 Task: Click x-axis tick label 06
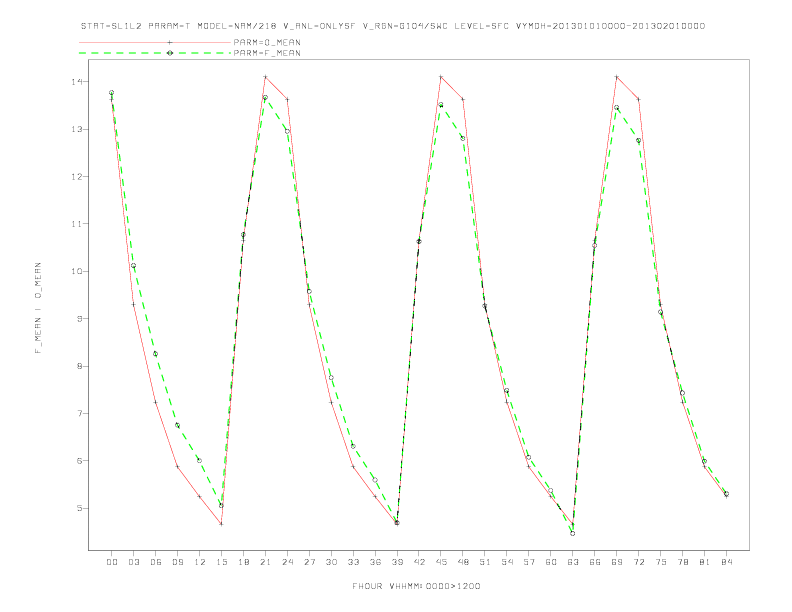click(x=156, y=562)
